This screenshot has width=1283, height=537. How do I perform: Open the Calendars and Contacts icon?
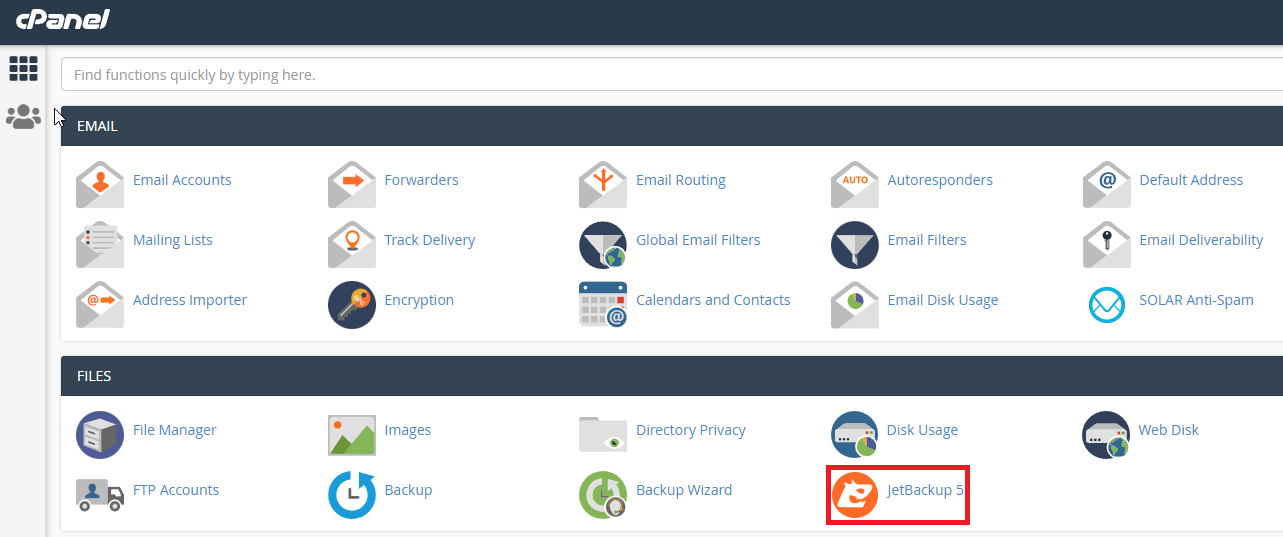[x=603, y=303]
